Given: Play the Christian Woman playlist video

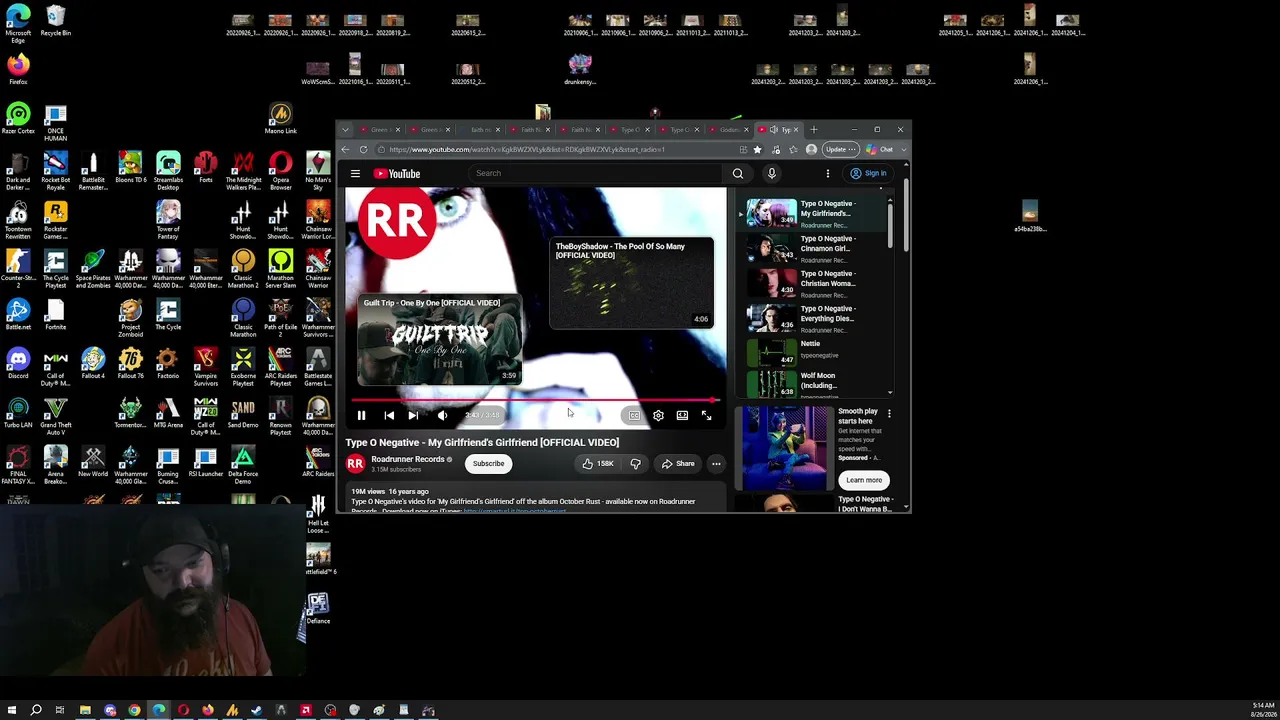Looking at the screenshot, I should (815, 283).
